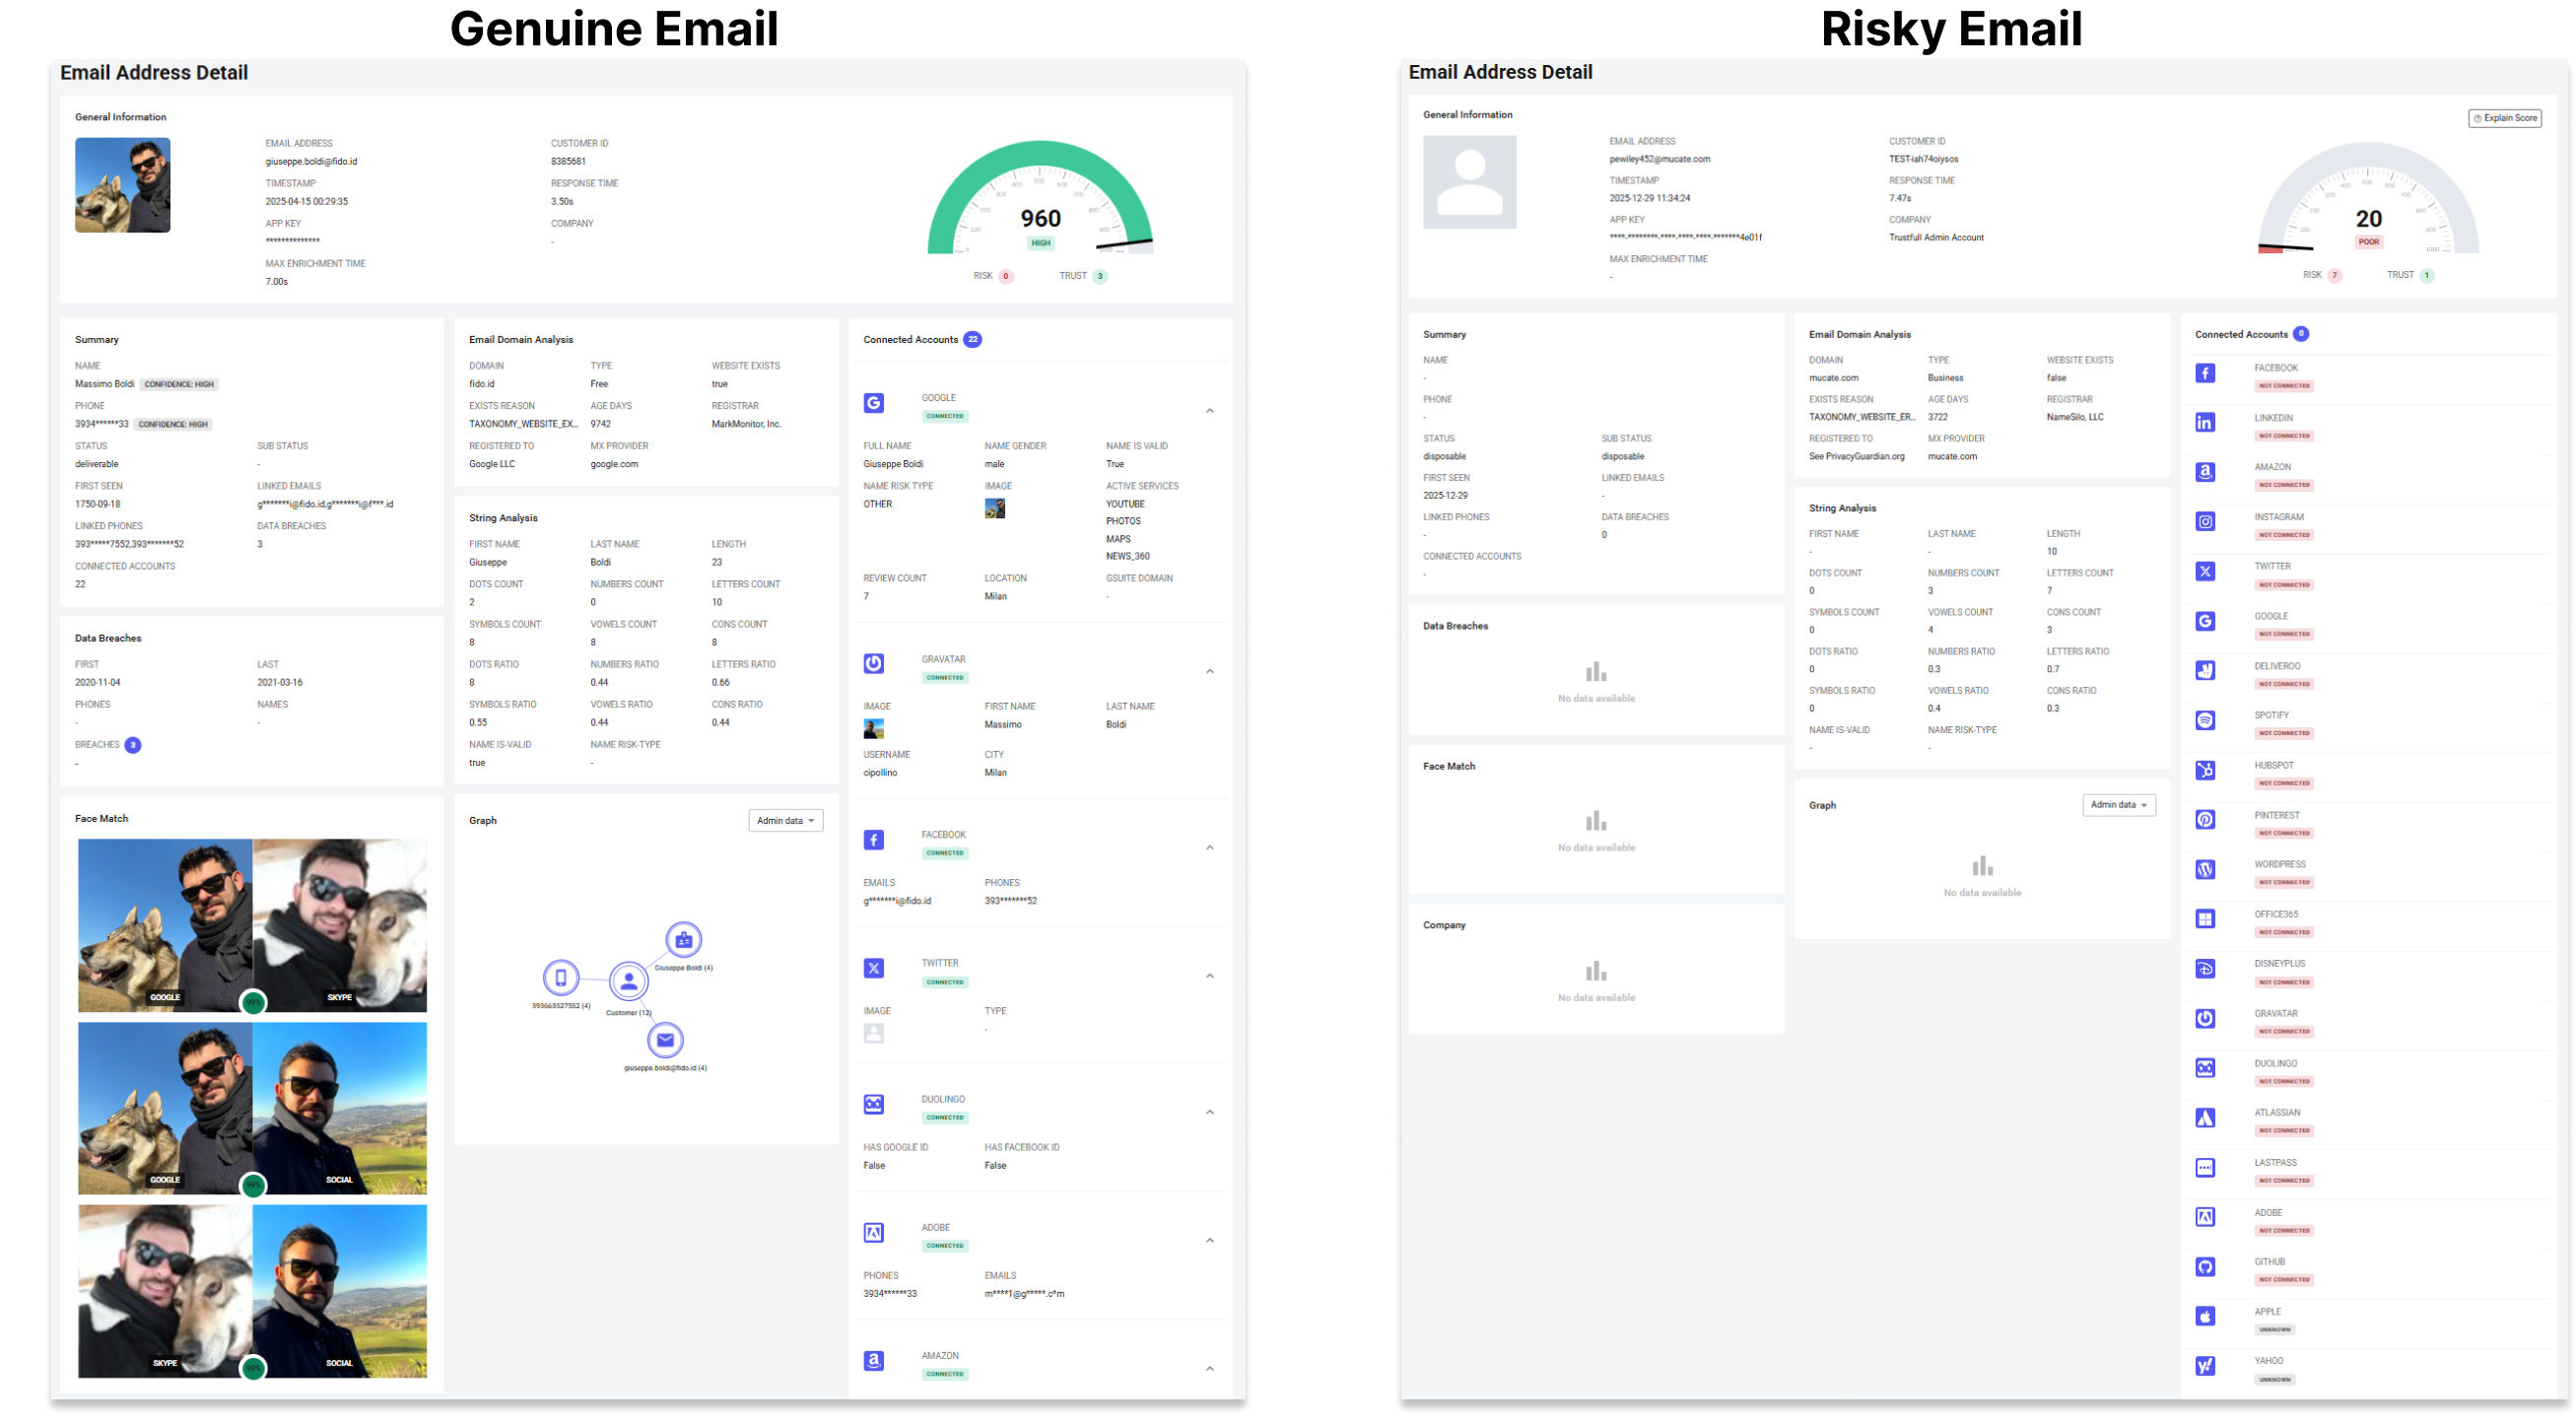The image size is (2576, 1423).
Task: Click the Spotify icon in accounts list
Action: click(2204, 721)
